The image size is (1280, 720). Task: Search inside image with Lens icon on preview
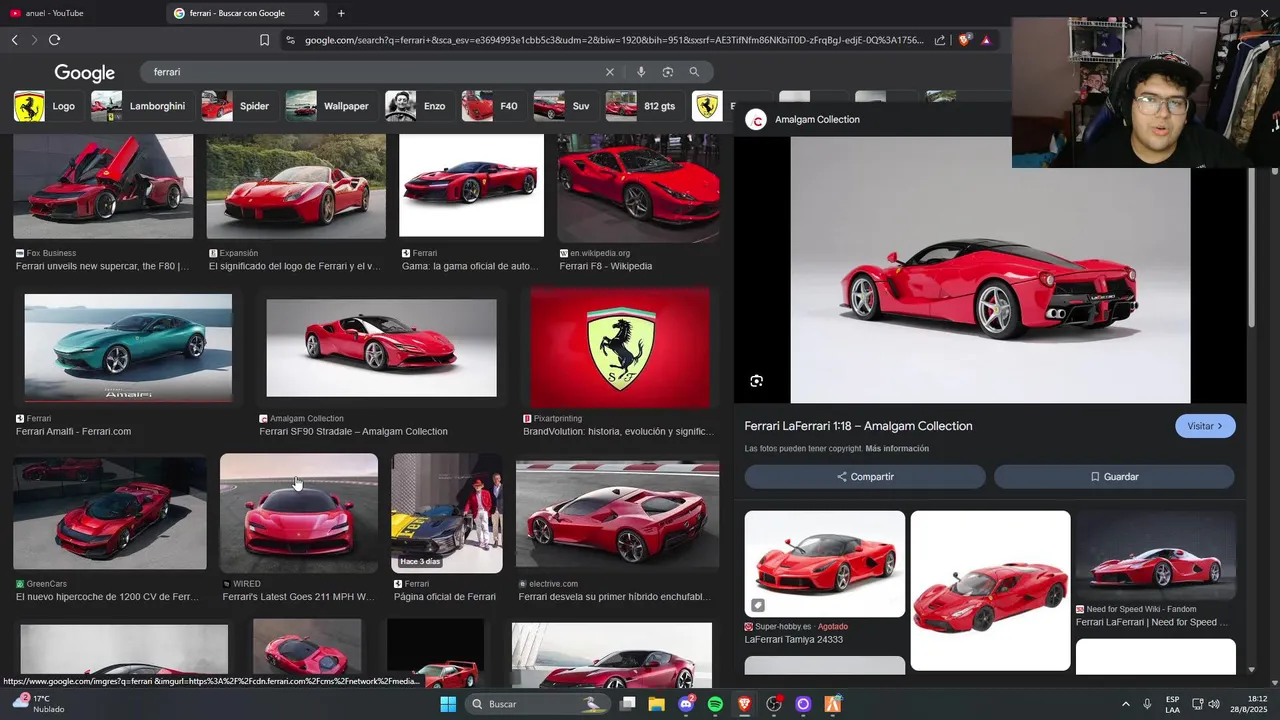[x=756, y=381]
